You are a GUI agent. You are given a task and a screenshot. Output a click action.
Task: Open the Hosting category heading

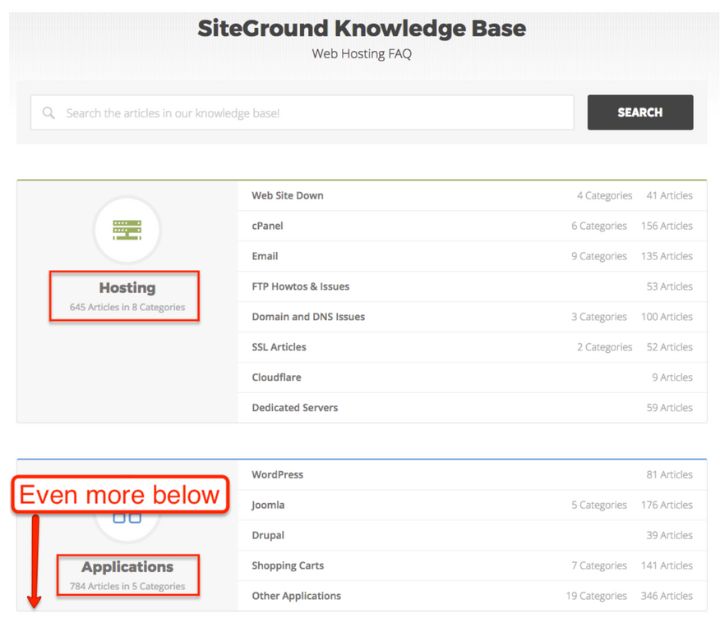pos(127,288)
